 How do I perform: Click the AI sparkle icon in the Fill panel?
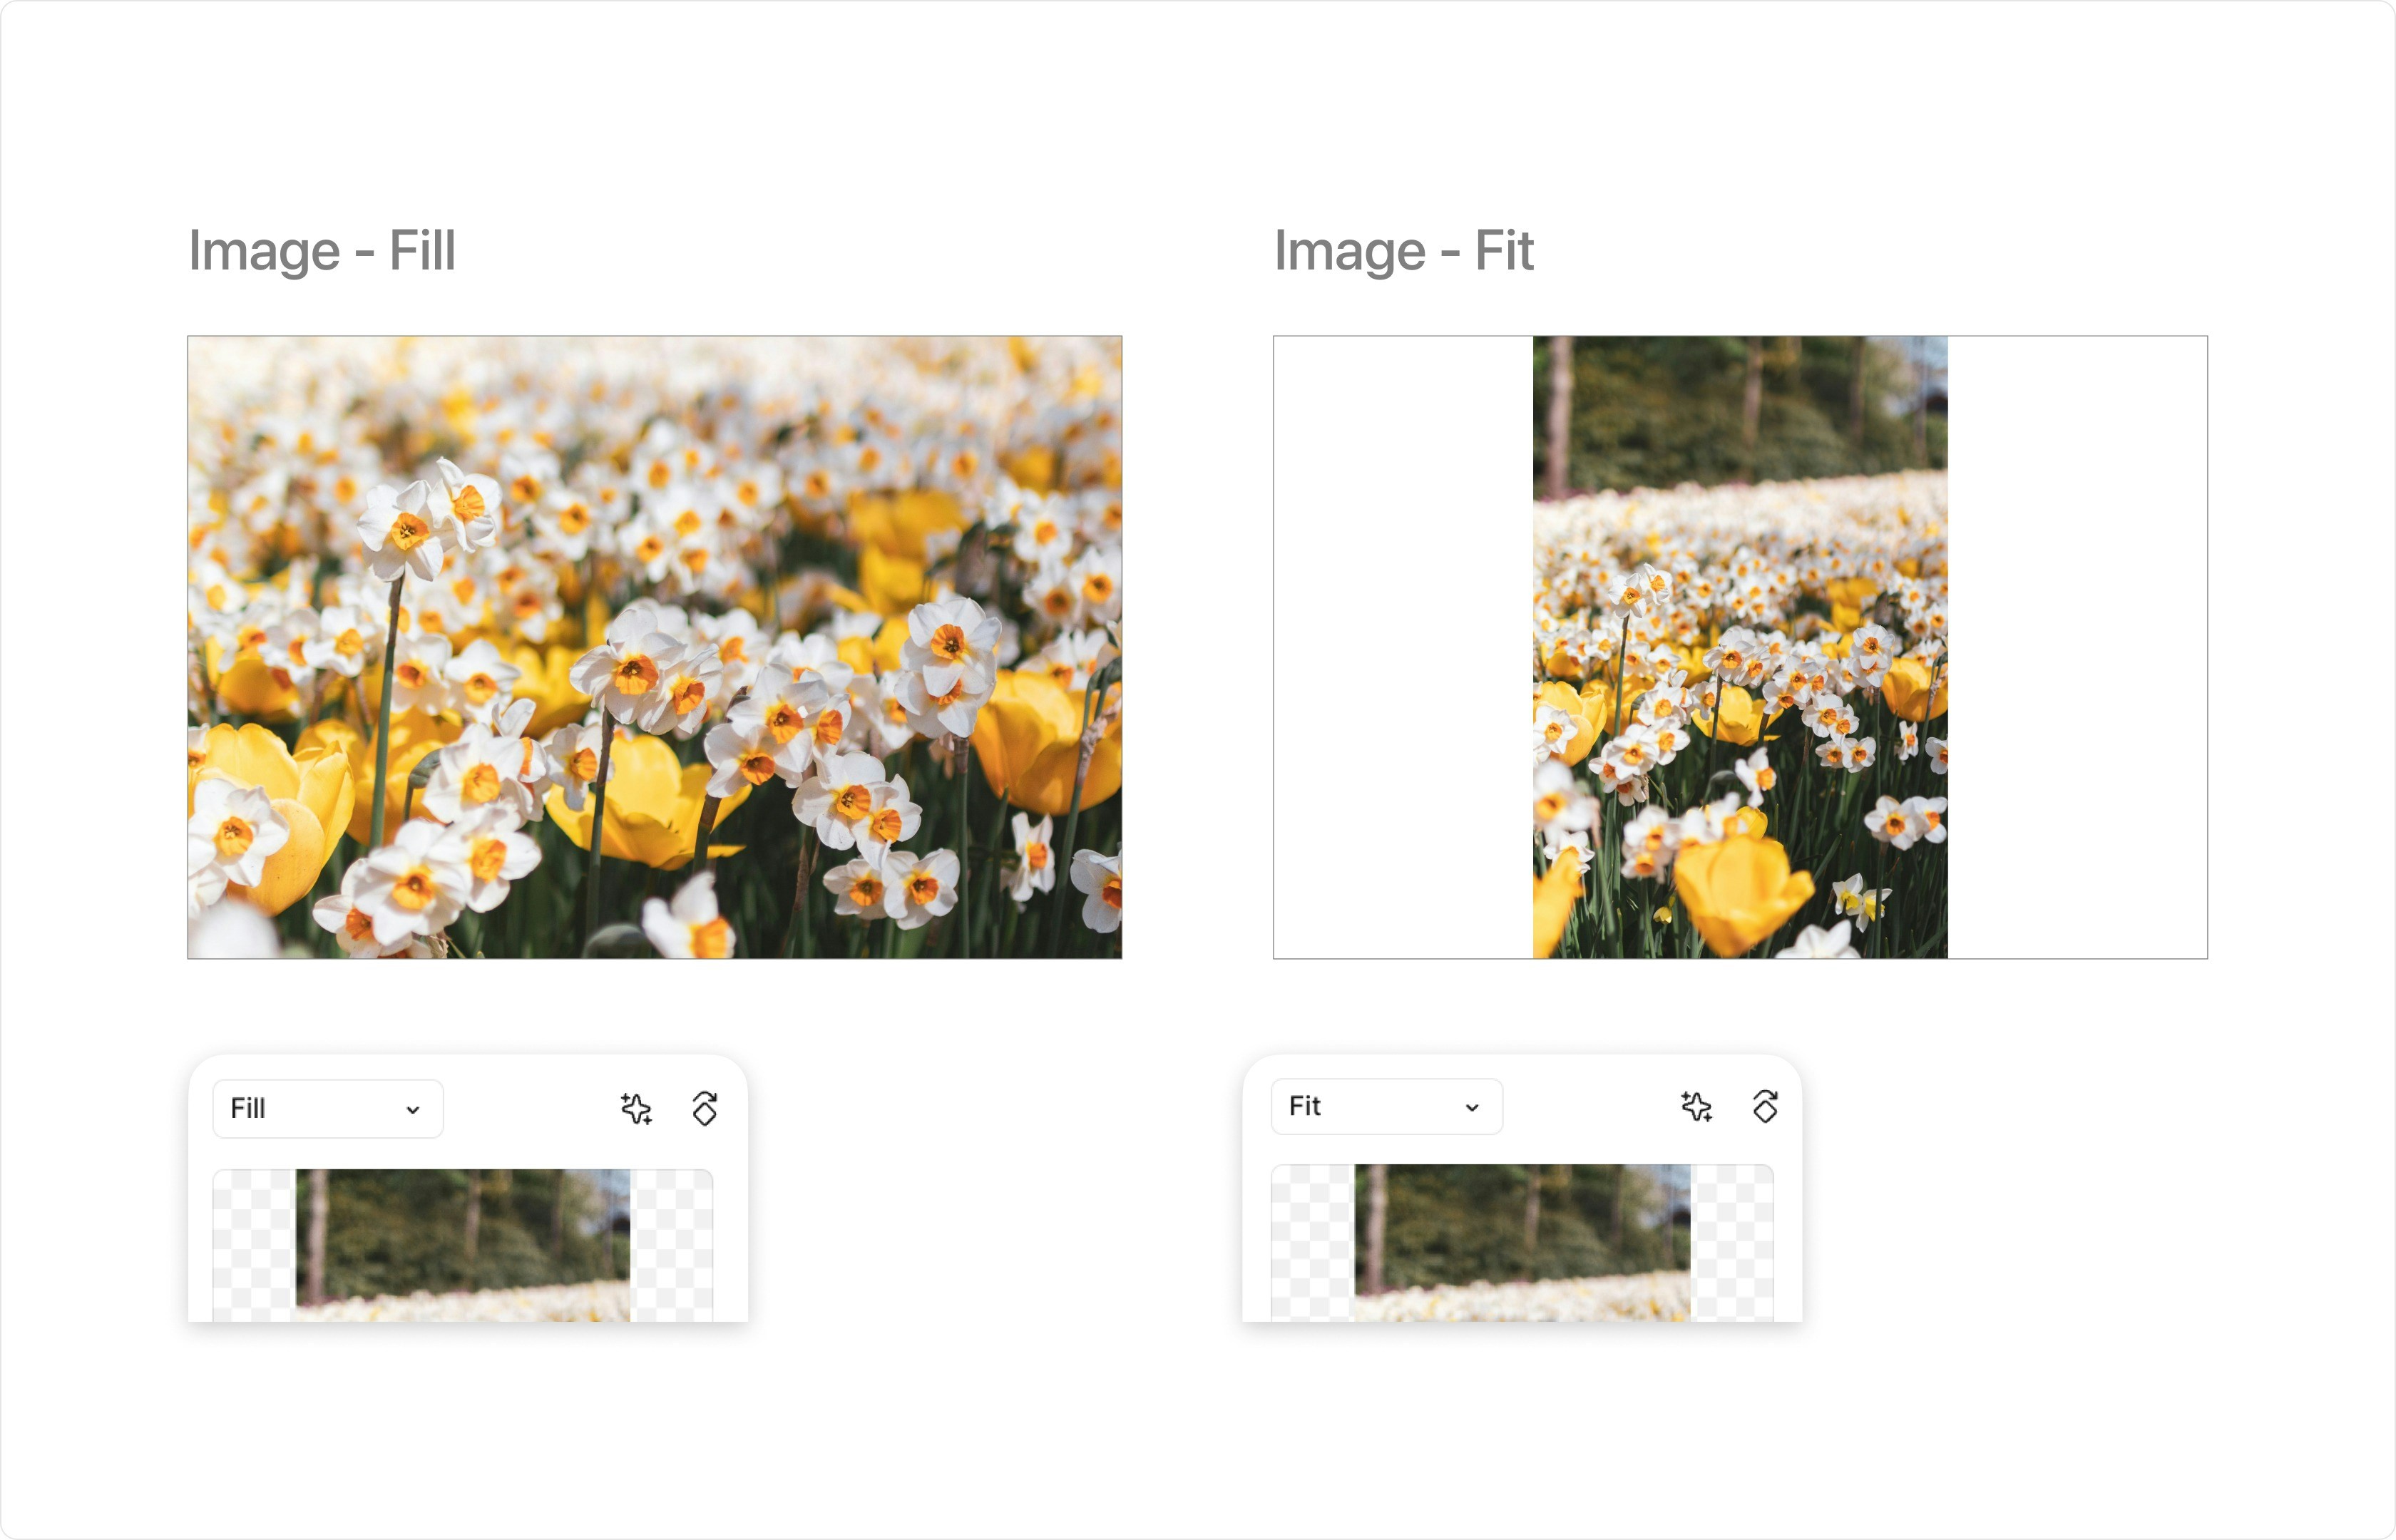pos(636,1109)
